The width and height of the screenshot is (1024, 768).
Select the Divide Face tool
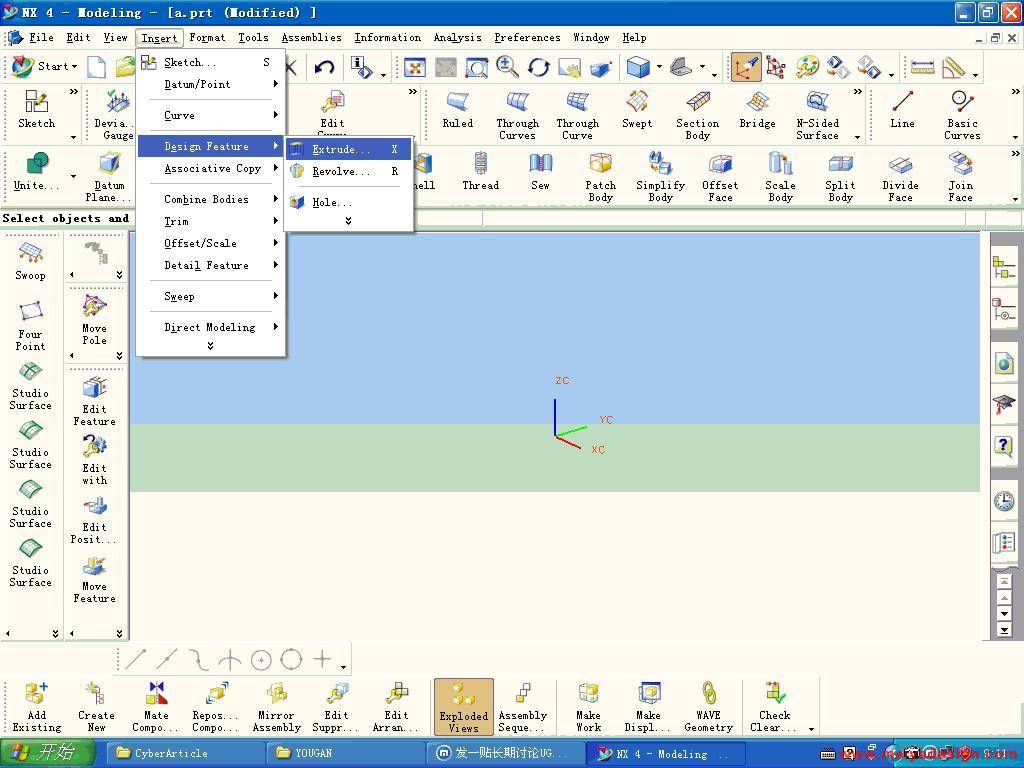click(901, 178)
